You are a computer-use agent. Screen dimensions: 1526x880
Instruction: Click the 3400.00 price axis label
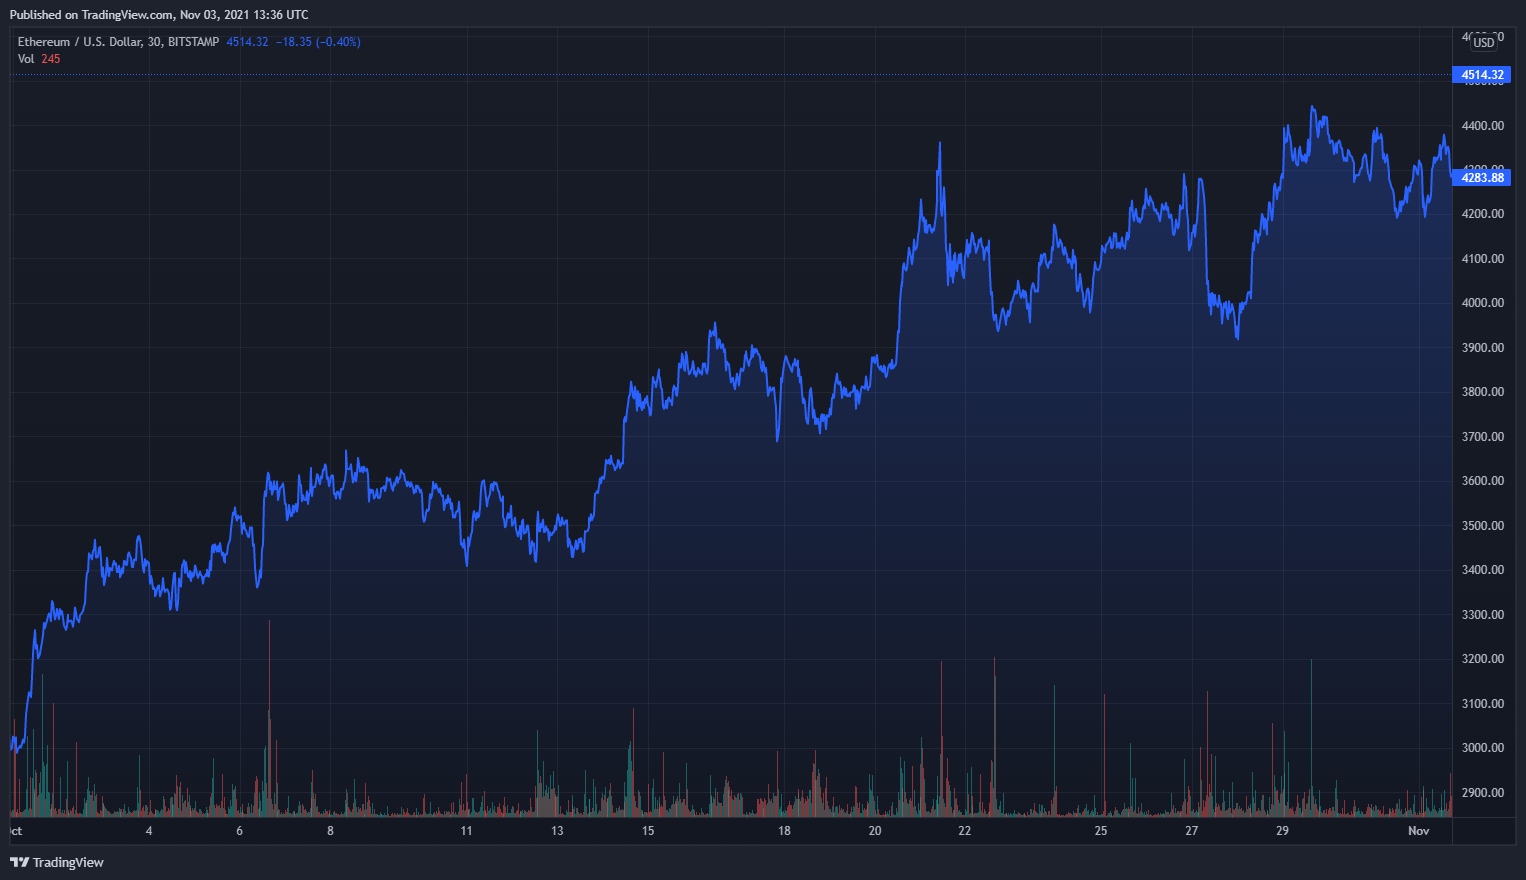pos(1483,570)
